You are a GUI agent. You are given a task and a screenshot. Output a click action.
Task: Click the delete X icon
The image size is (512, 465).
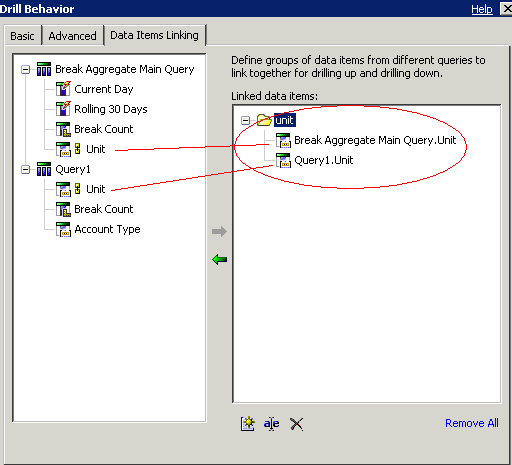coord(296,424)
